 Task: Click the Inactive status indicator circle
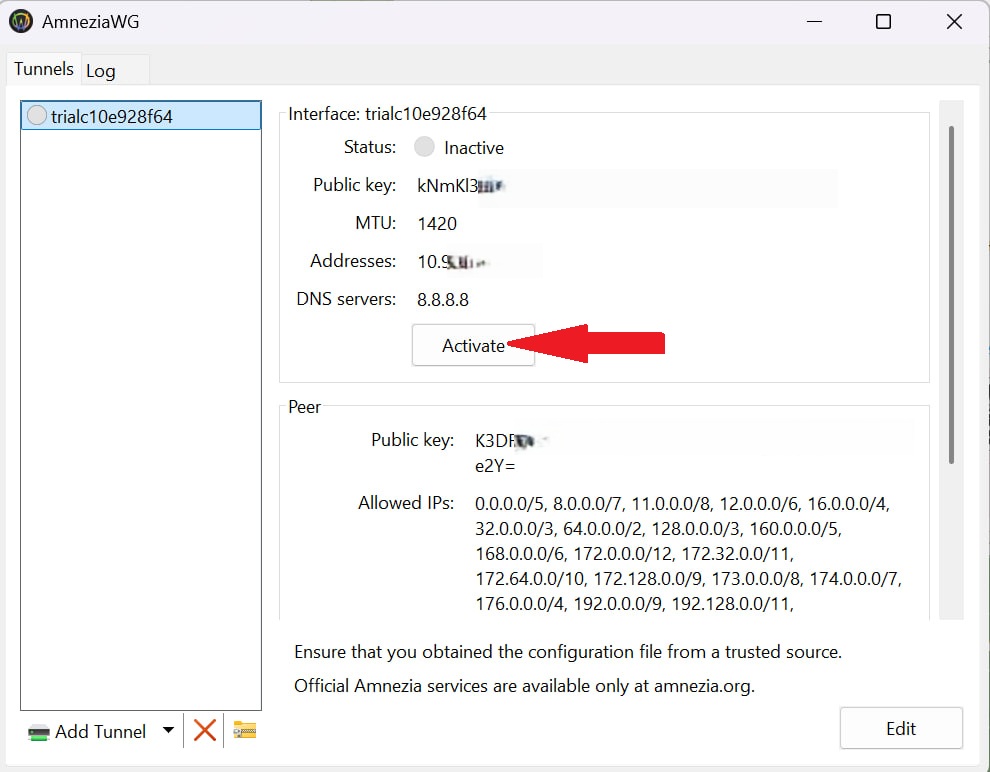424,146
